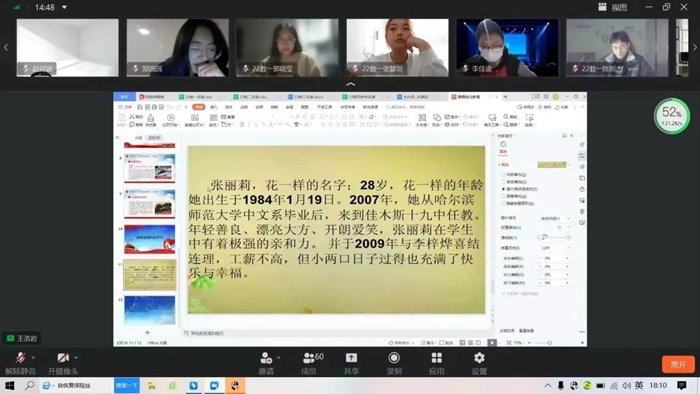Unmute the microphone with 解除静音
This screenshot has height=394, width=700.
[20, 363]
